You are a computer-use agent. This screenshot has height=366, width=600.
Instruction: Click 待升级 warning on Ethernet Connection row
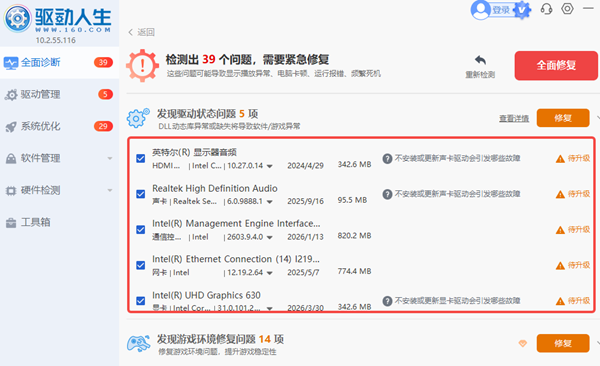(572, 265)
